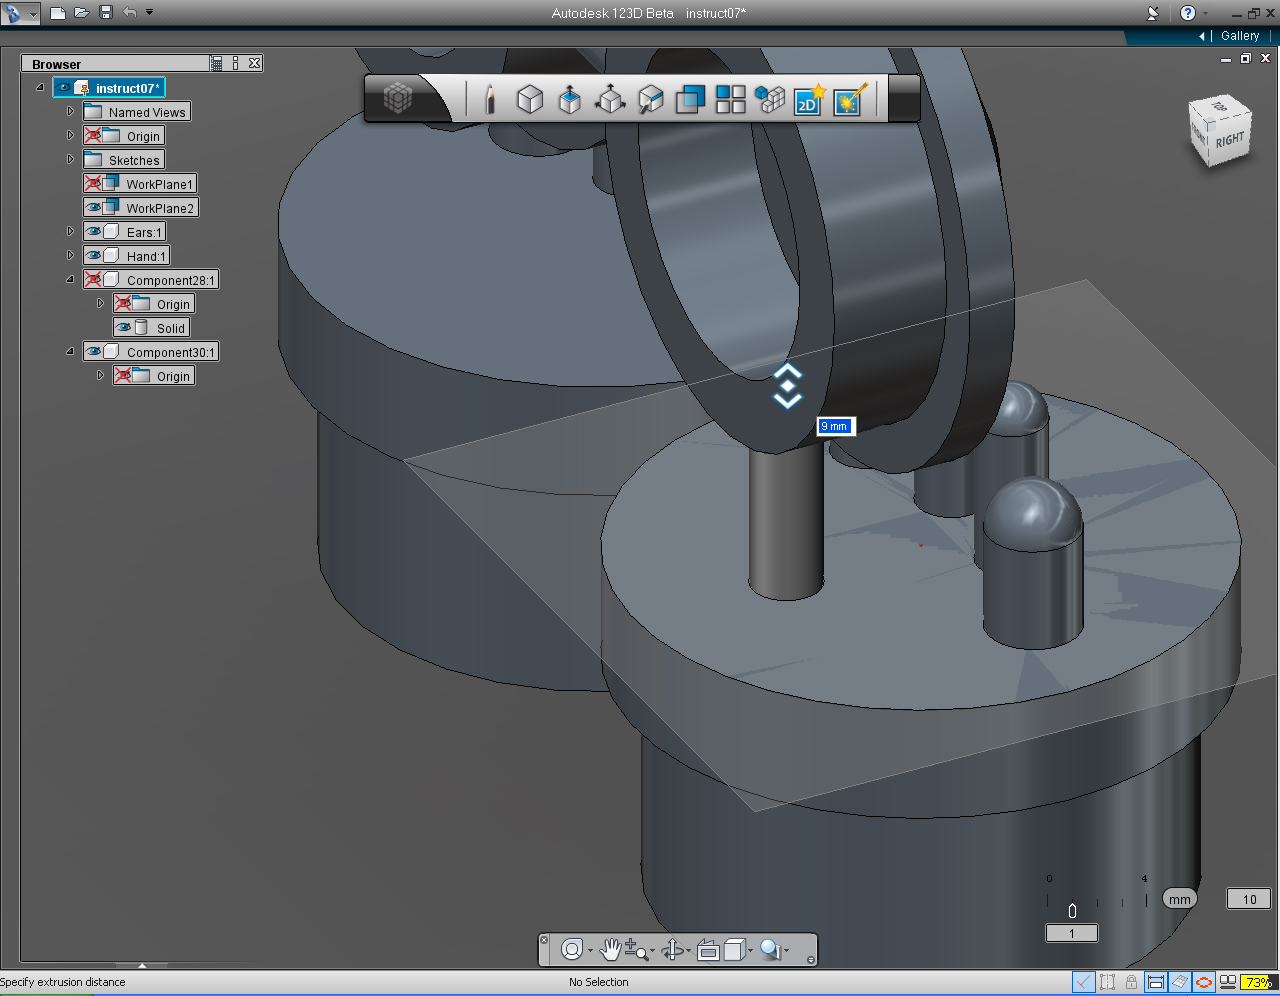Toggle the grid plane status icon
1280x996 pixels.
[1180, 982]
